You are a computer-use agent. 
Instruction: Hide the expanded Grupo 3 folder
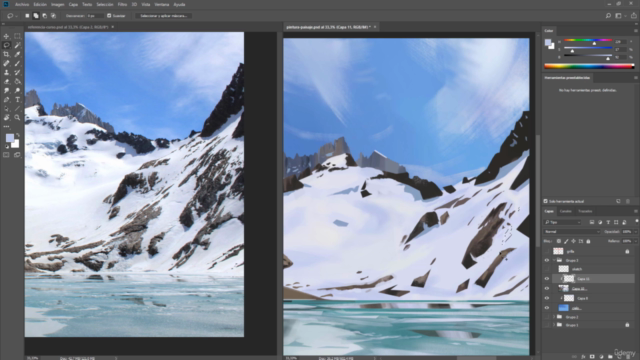pos(547,260)
